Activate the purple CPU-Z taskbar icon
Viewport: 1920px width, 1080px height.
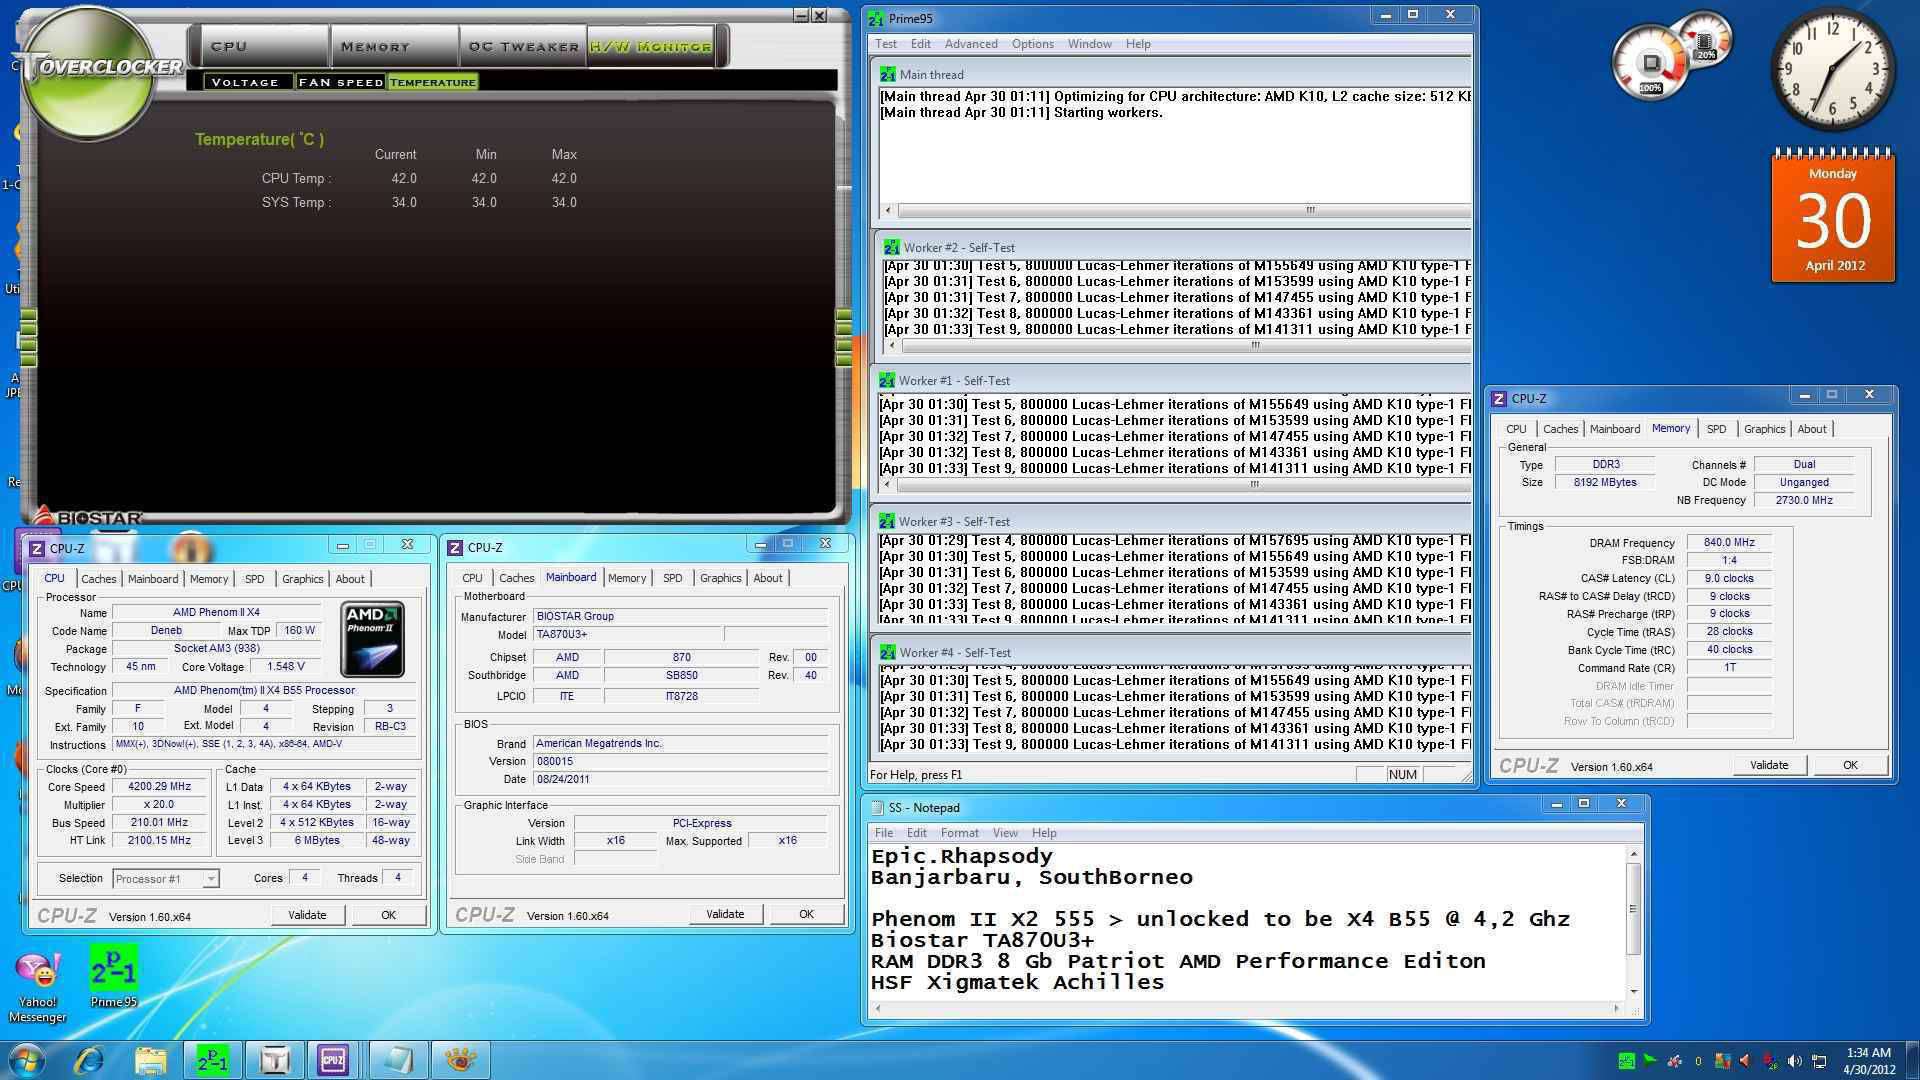(x=333, y=1060)
